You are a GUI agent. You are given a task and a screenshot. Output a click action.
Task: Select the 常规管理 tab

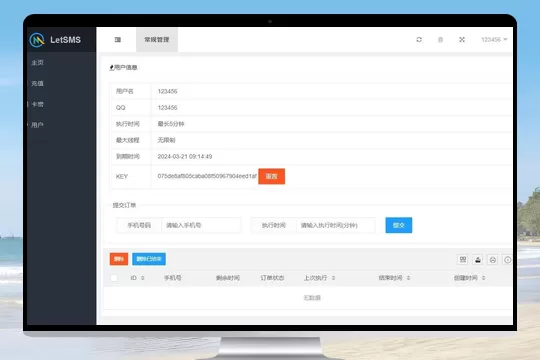(x=157, y=40)
